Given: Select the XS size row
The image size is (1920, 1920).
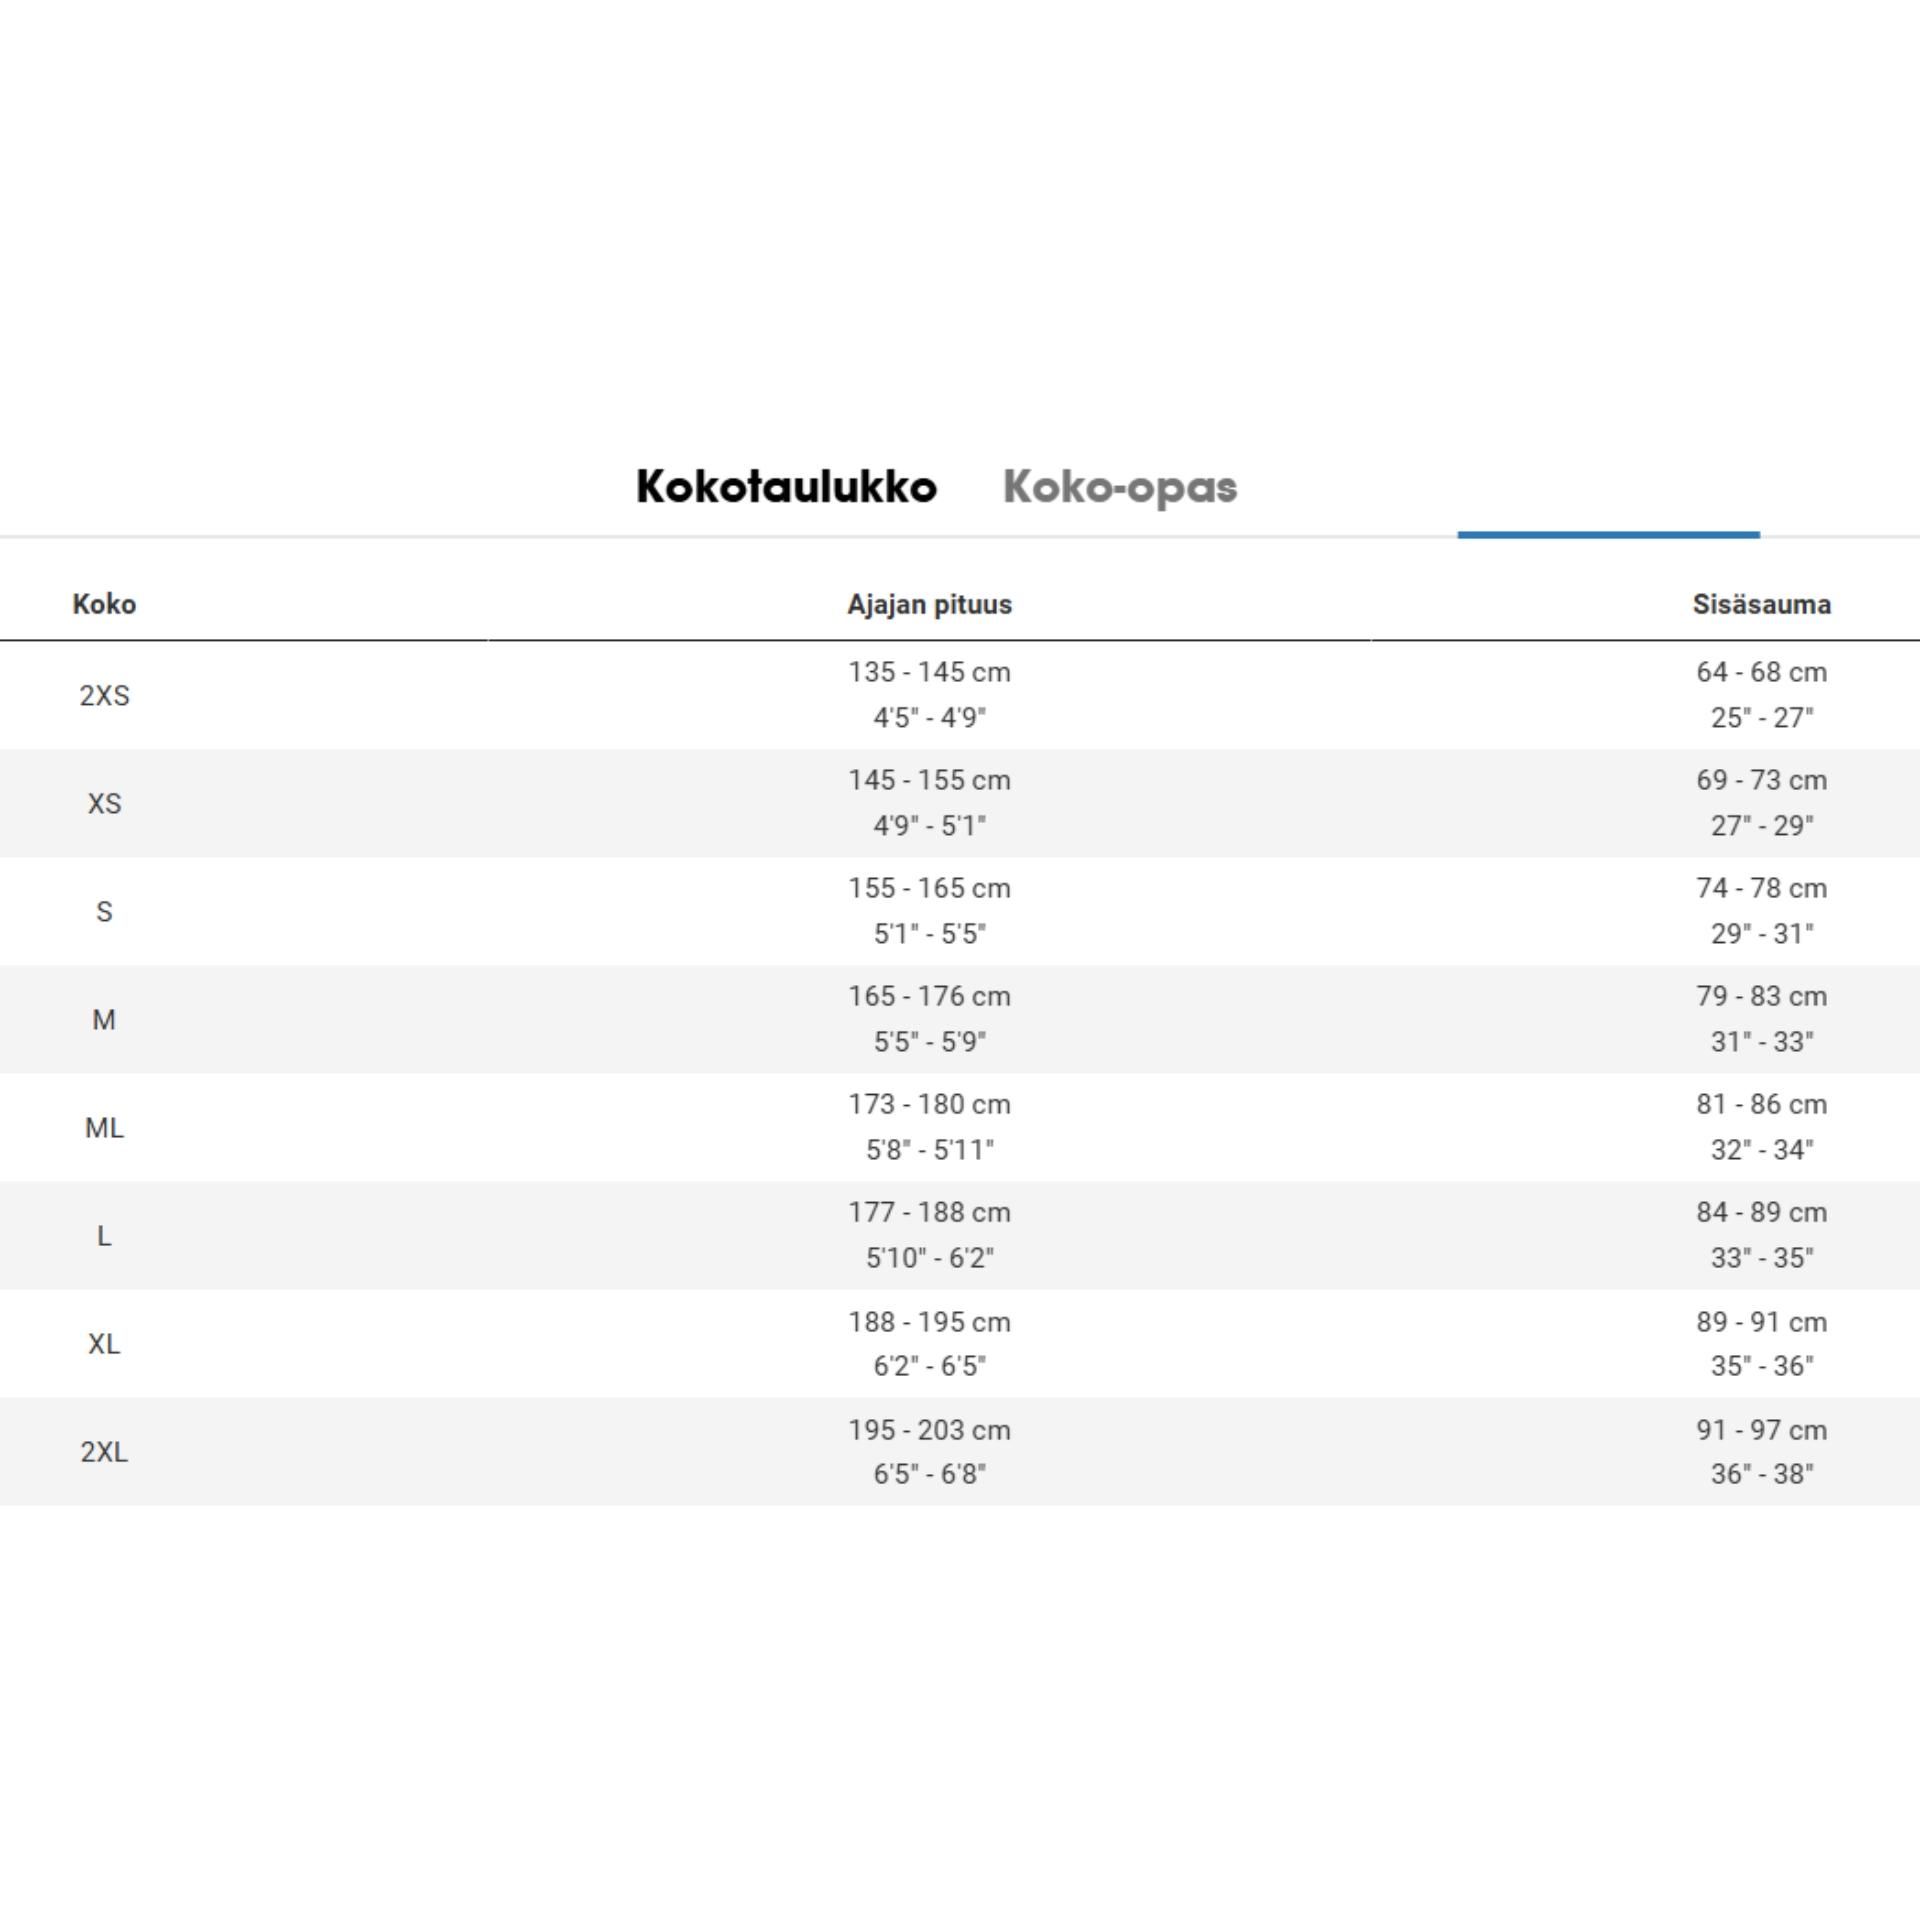Looking at the screenshot, I should (x=960, y=803).
